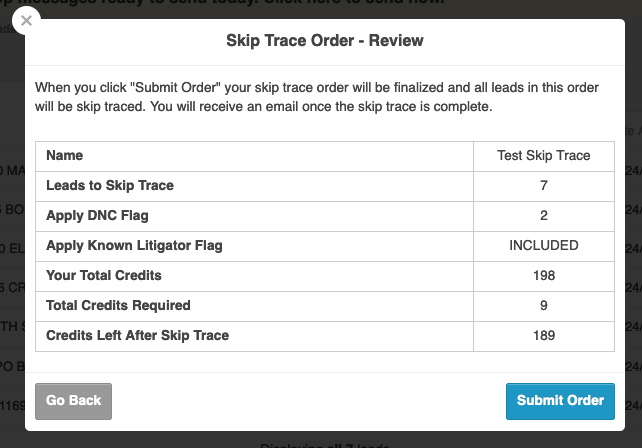Select the Name row label
This screenshot has width=642, height=448.
(65, 156)
